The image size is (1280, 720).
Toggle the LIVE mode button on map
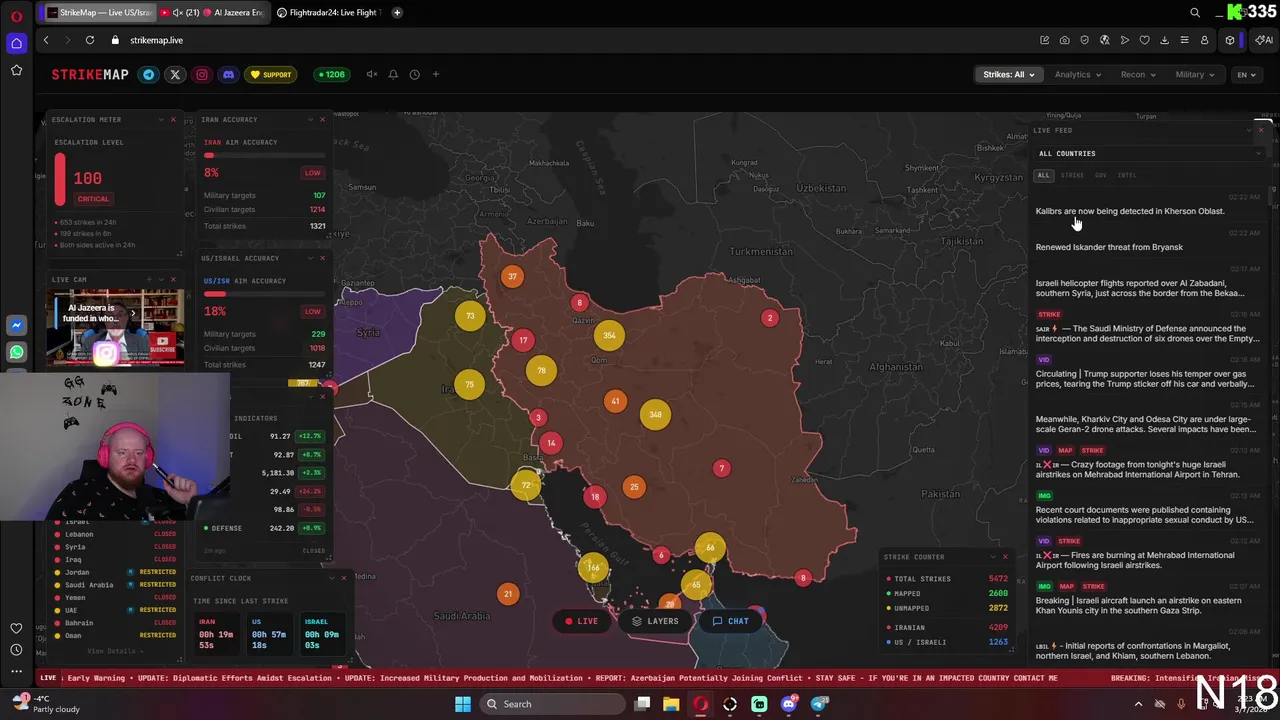tap(581, 621)
